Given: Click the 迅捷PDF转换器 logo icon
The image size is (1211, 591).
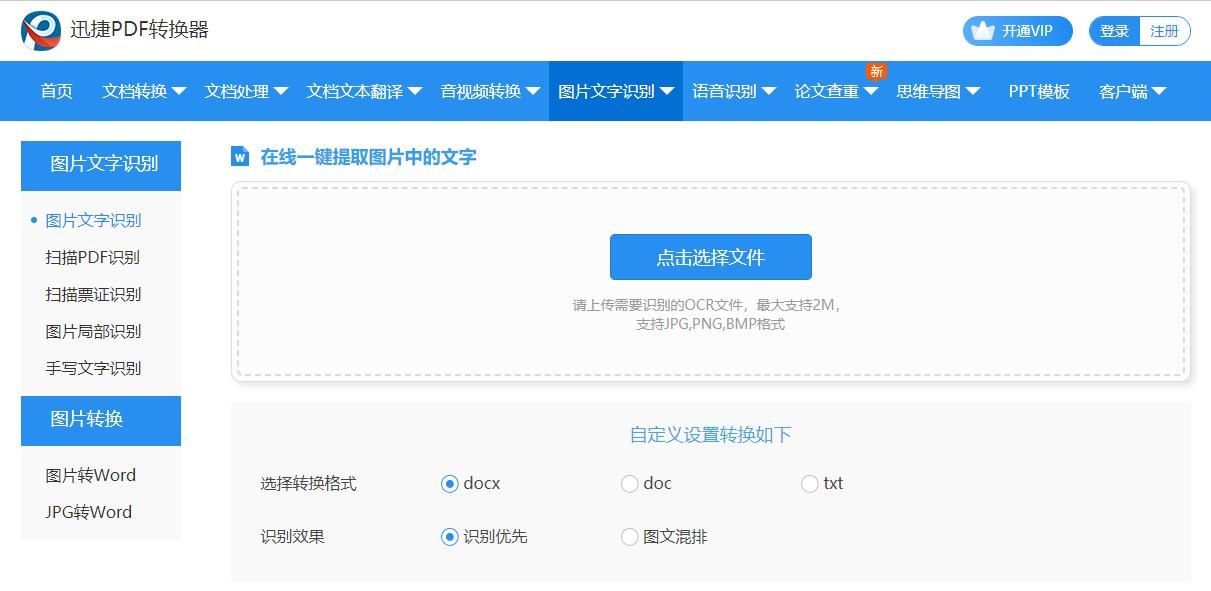Looking at the screenshot, I should (42, 30).
